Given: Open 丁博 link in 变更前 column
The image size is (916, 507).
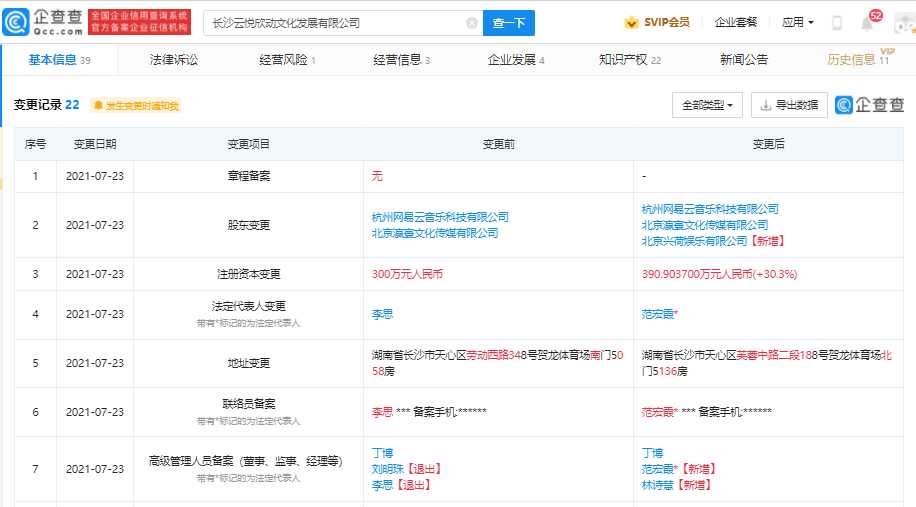Looking at the screenshot, I should pos(383,453).
